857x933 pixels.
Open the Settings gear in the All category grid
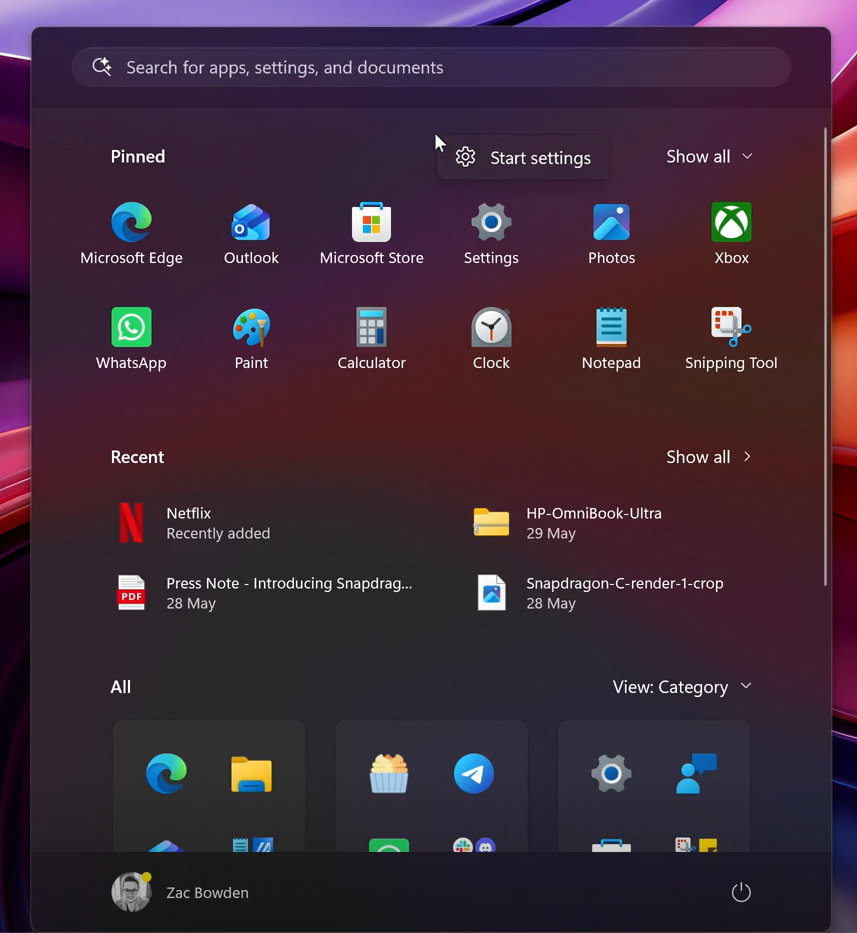[x=611, y=774]
